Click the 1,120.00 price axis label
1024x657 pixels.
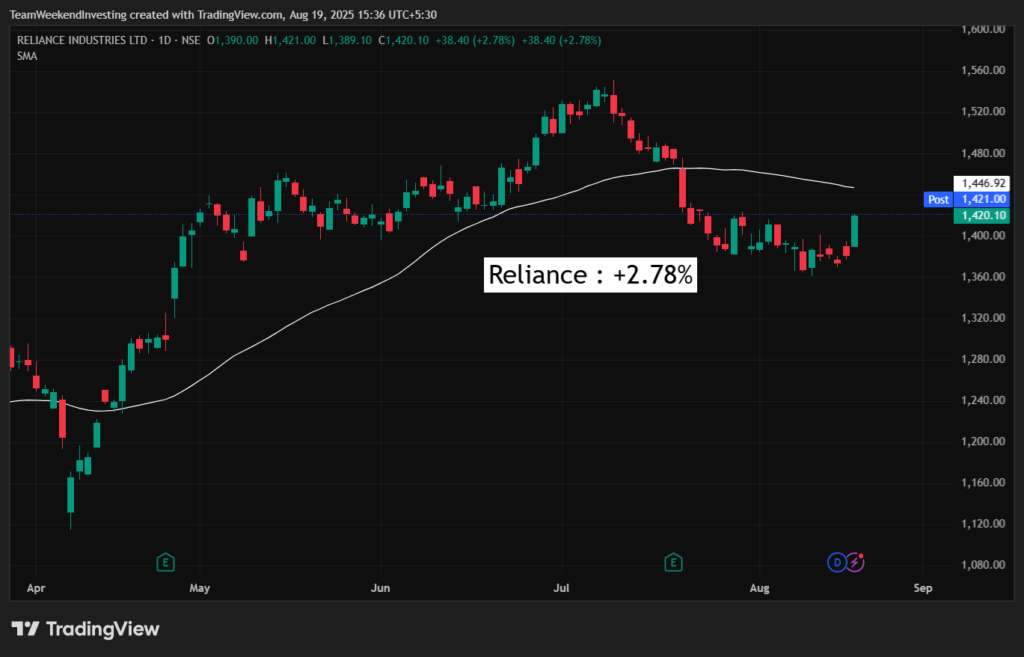coord(983,524)
